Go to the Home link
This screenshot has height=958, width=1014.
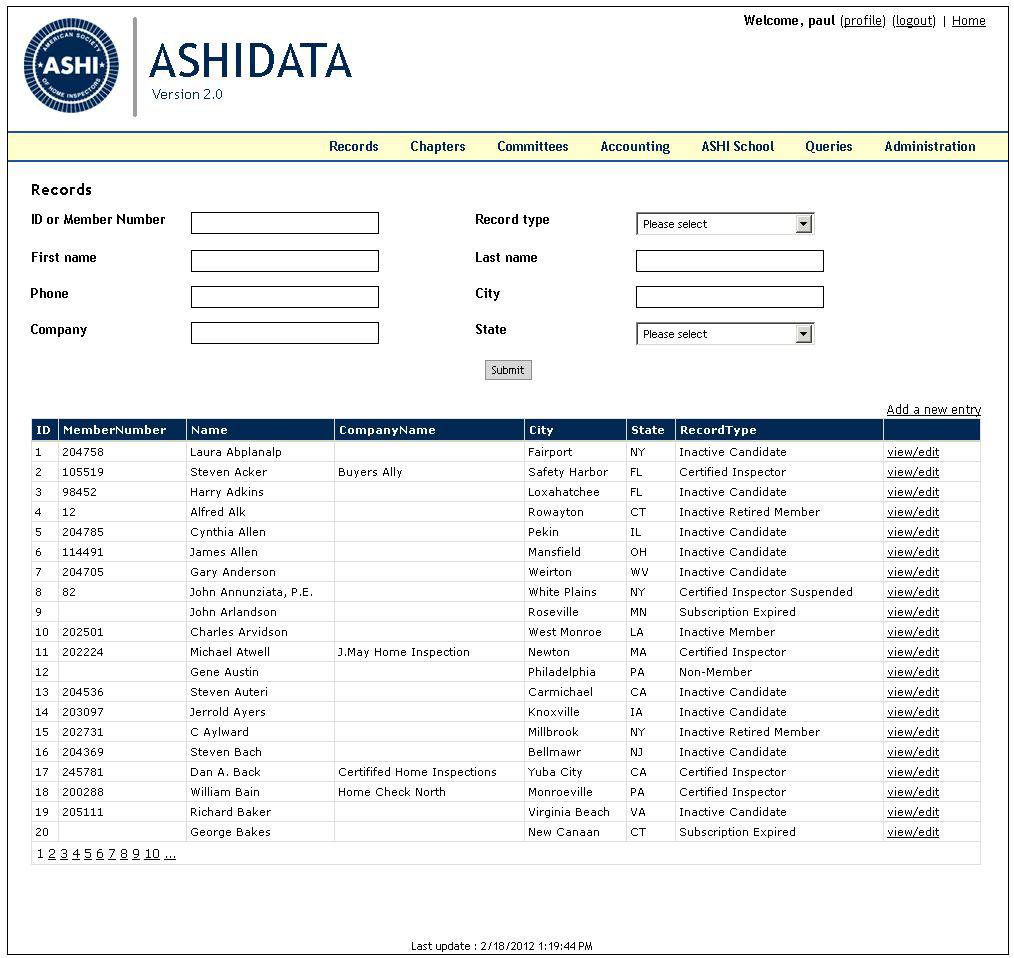[x=969, y=21]
